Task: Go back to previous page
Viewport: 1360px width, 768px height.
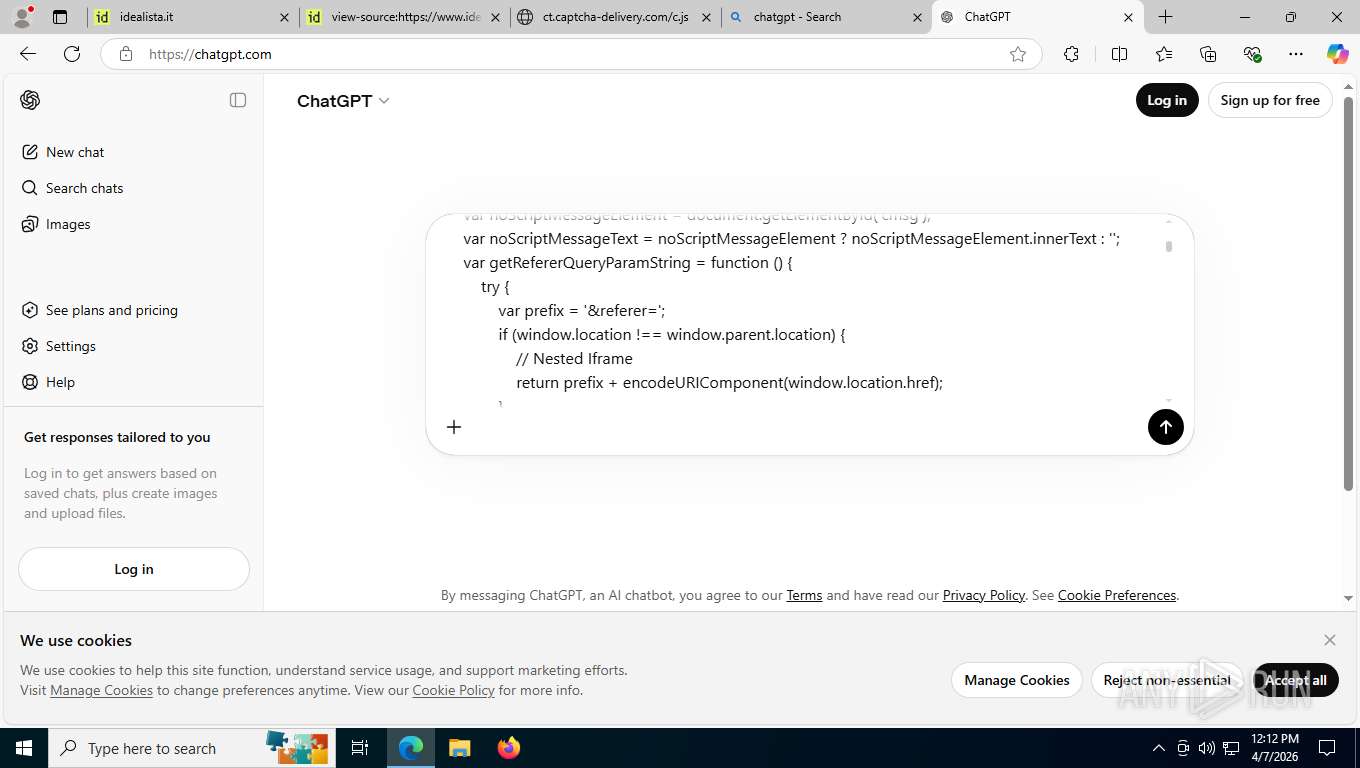Action: tap(28, 54)
